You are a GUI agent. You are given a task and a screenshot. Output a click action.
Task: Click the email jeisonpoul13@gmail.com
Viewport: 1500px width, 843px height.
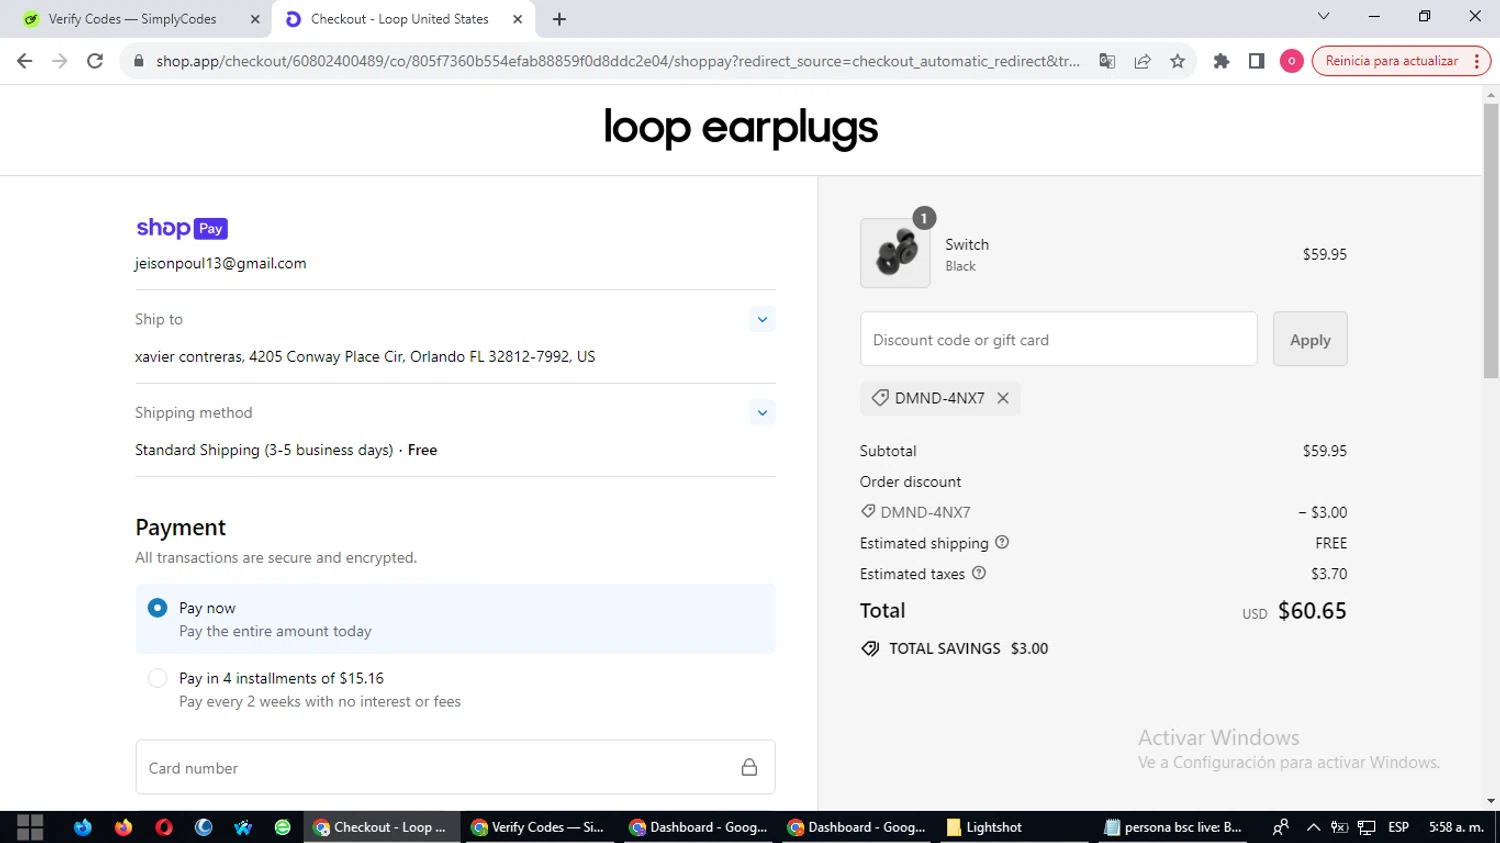pyautogui.click(x=221, y=263)
